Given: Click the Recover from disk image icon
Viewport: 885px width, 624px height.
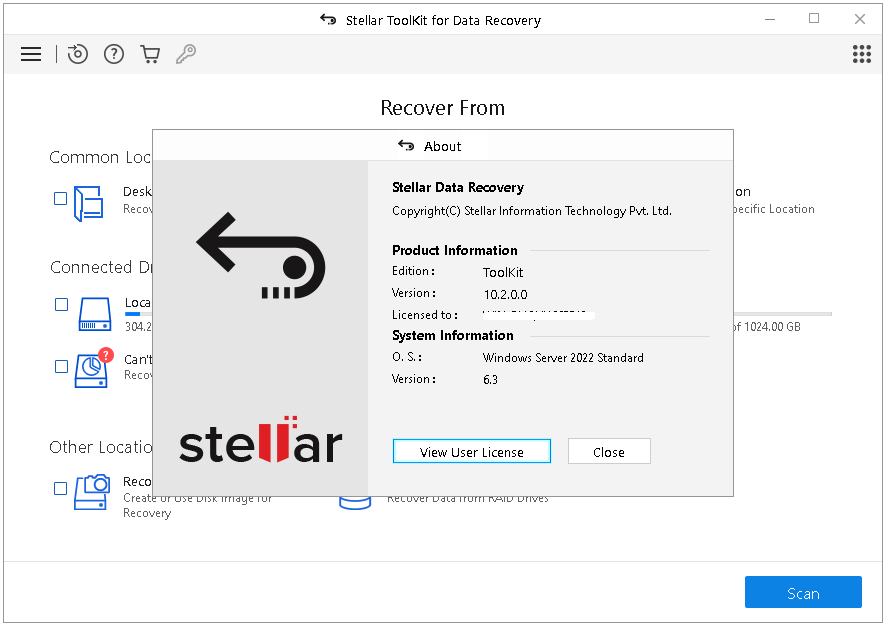Looking at the screenshot, I should 93,492.
